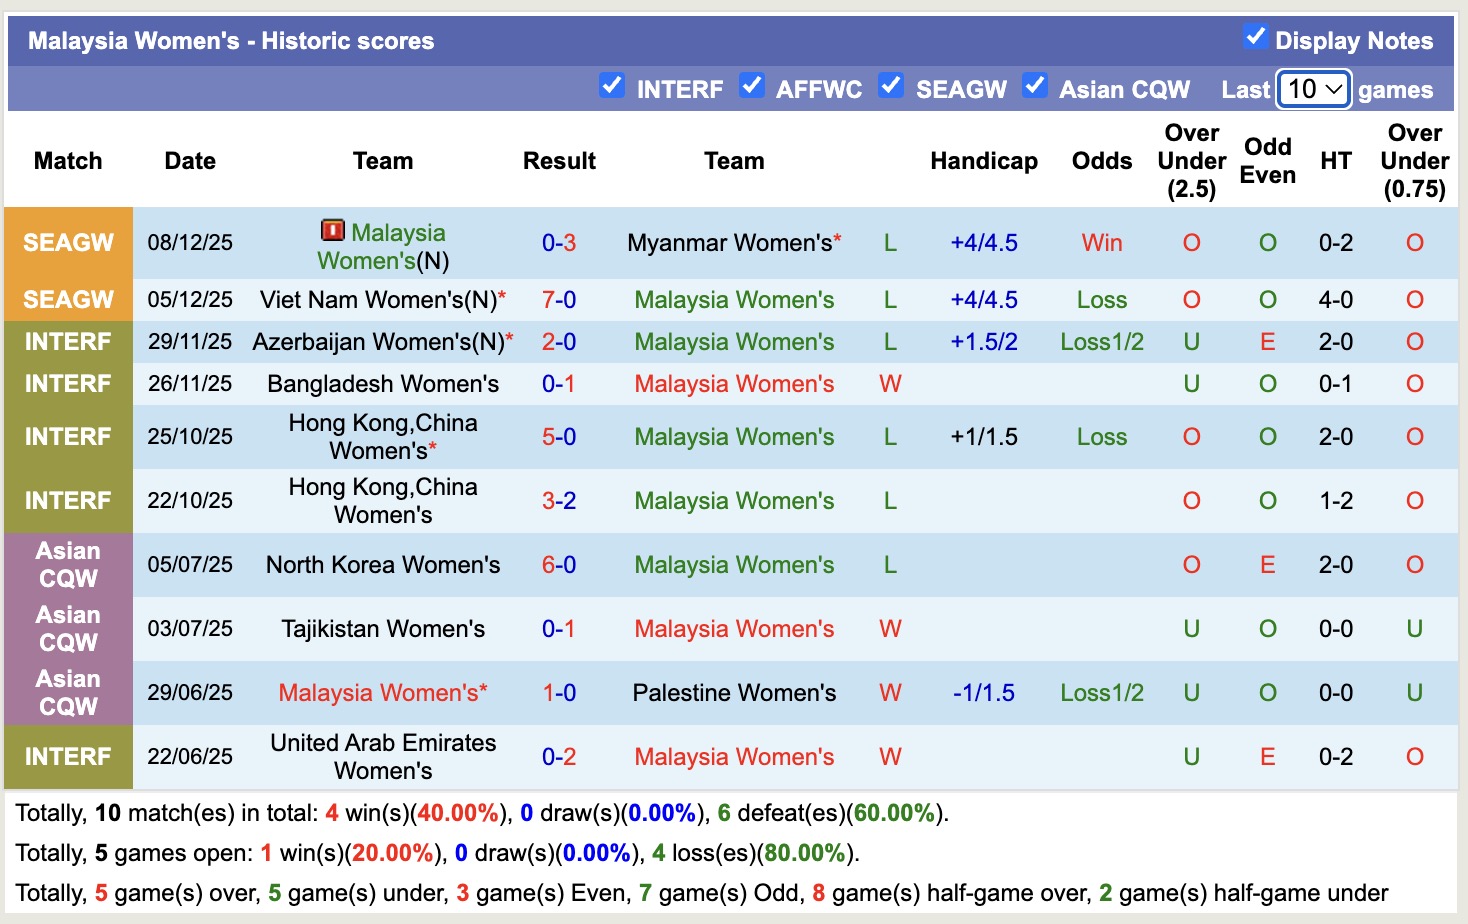
Task: Open the Palestine Women's team link
Action: (x=734, y=692)
